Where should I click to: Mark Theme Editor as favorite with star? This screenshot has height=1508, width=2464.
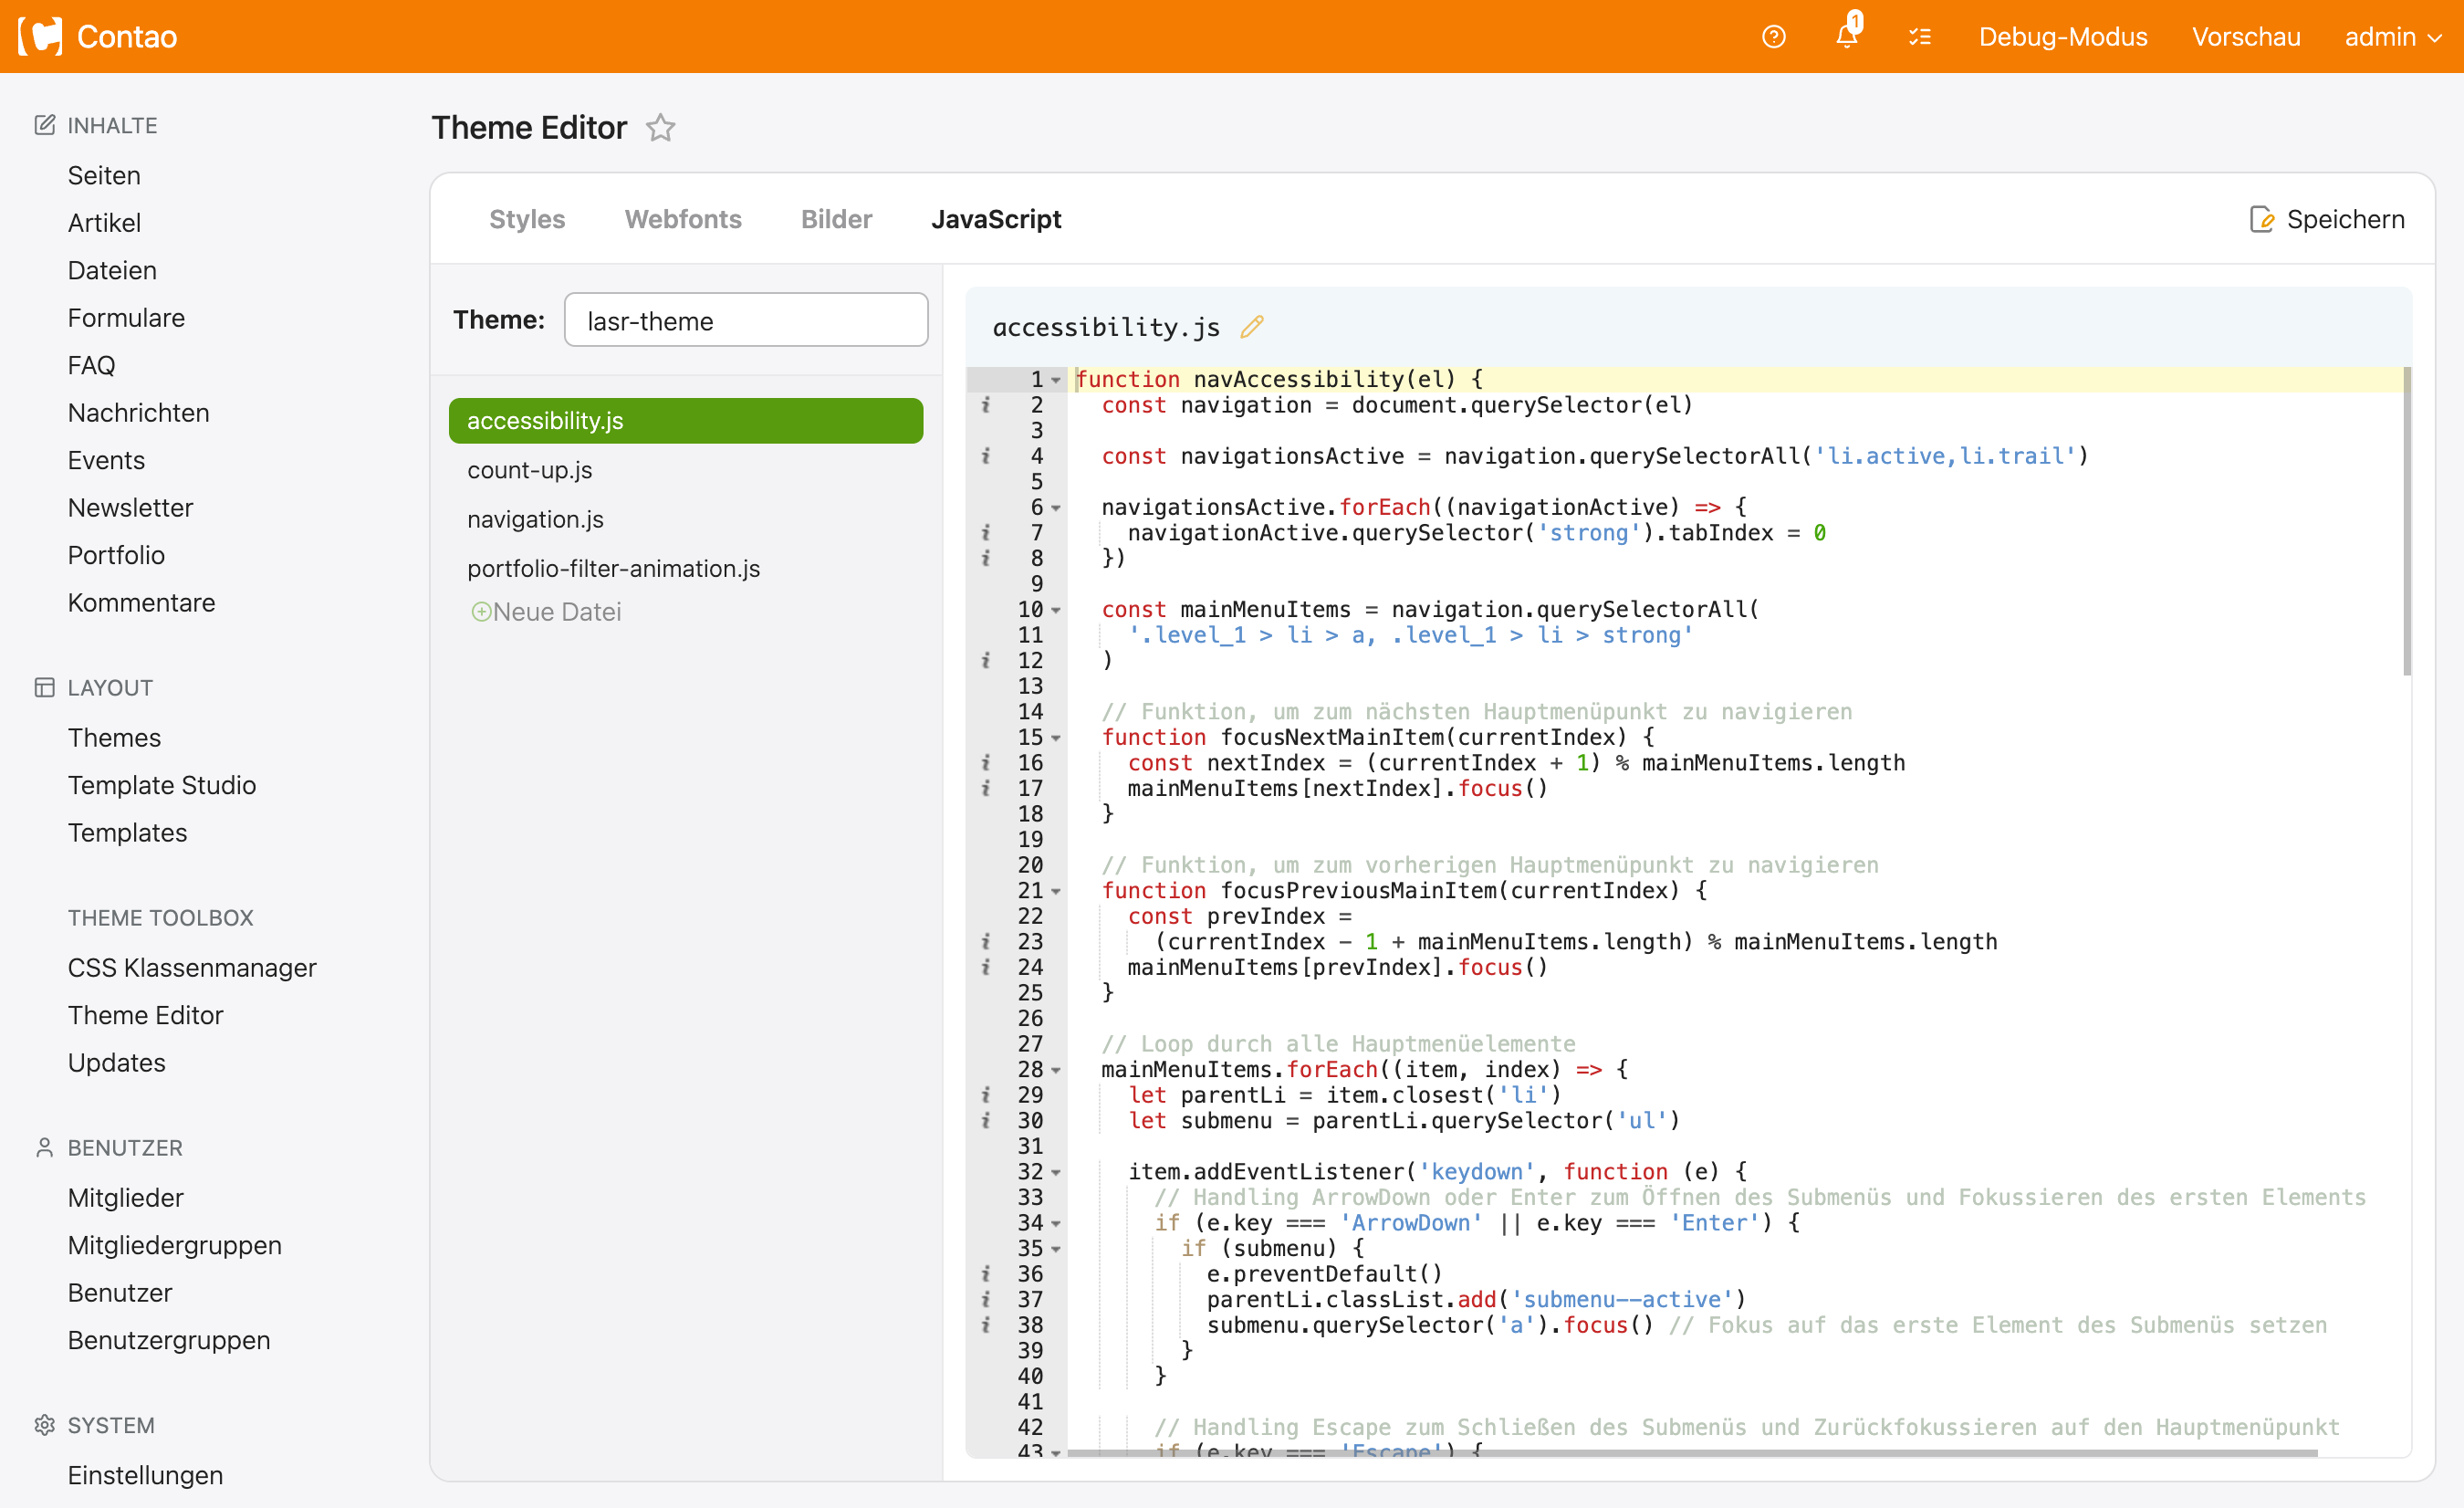coord(661,128)
